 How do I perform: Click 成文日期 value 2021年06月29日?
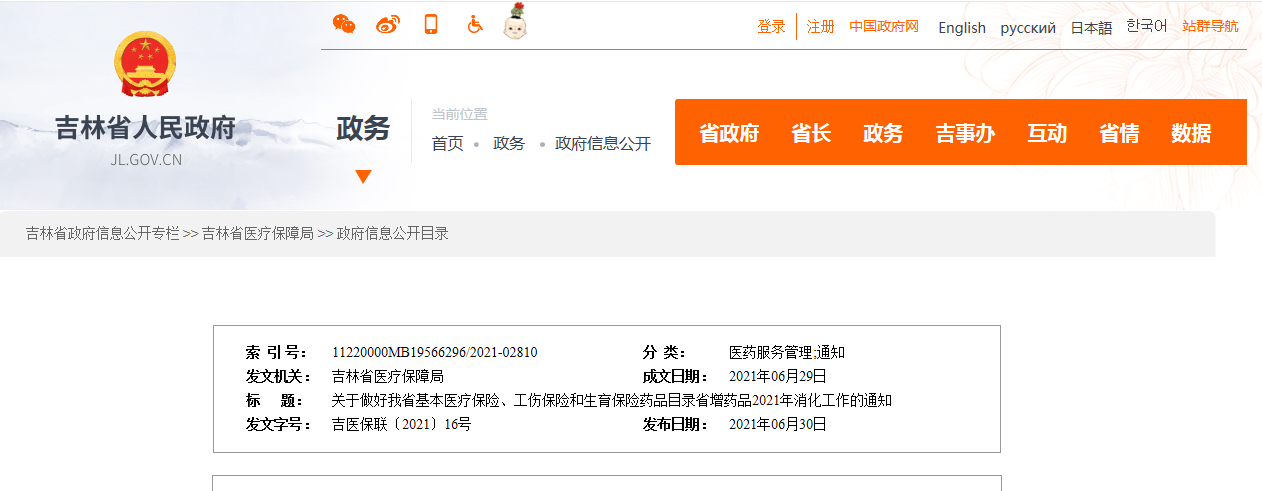(x=778, y=377)
